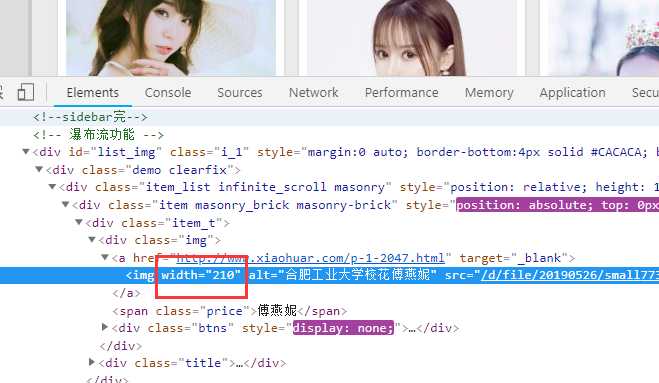Image resolution: width=659 pixels, height=383 pixels.
Task: Select the width="210" attribute
Action: 201,275
